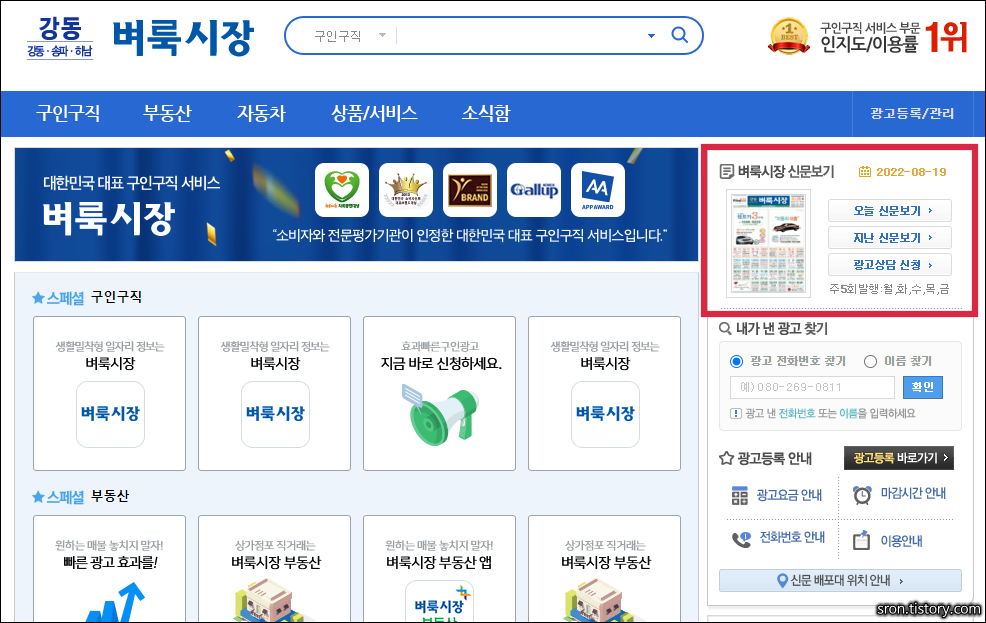
Task: Click the green heart award badge
Action: coord(342,190)
